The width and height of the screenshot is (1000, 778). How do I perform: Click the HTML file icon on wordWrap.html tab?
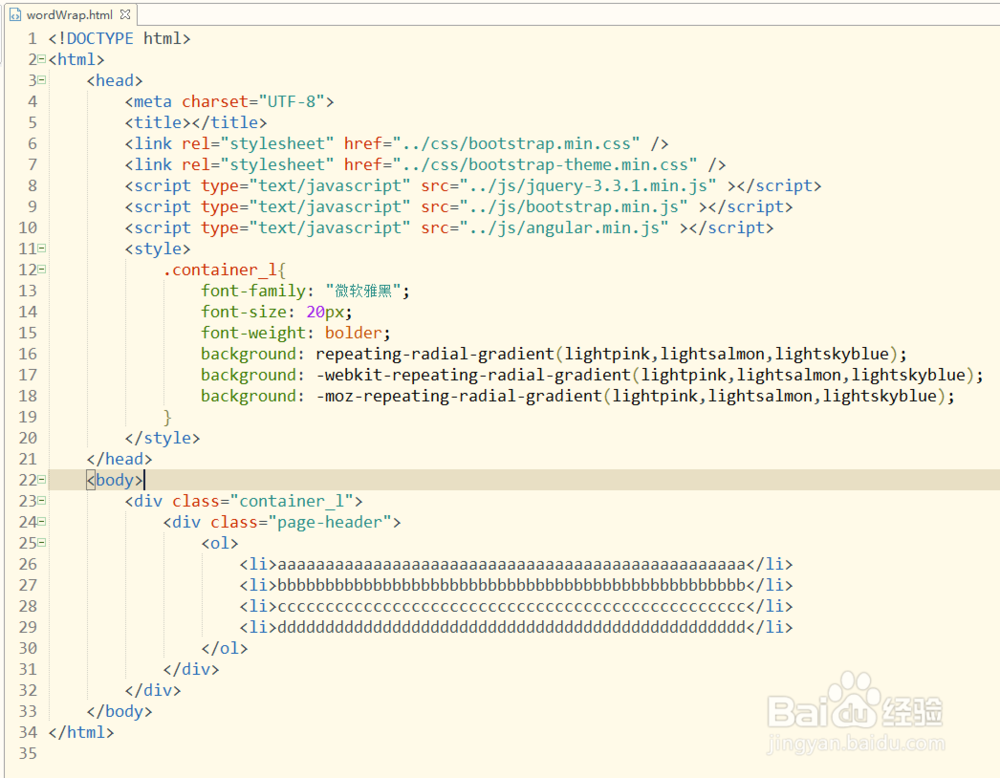coord(15,15)
